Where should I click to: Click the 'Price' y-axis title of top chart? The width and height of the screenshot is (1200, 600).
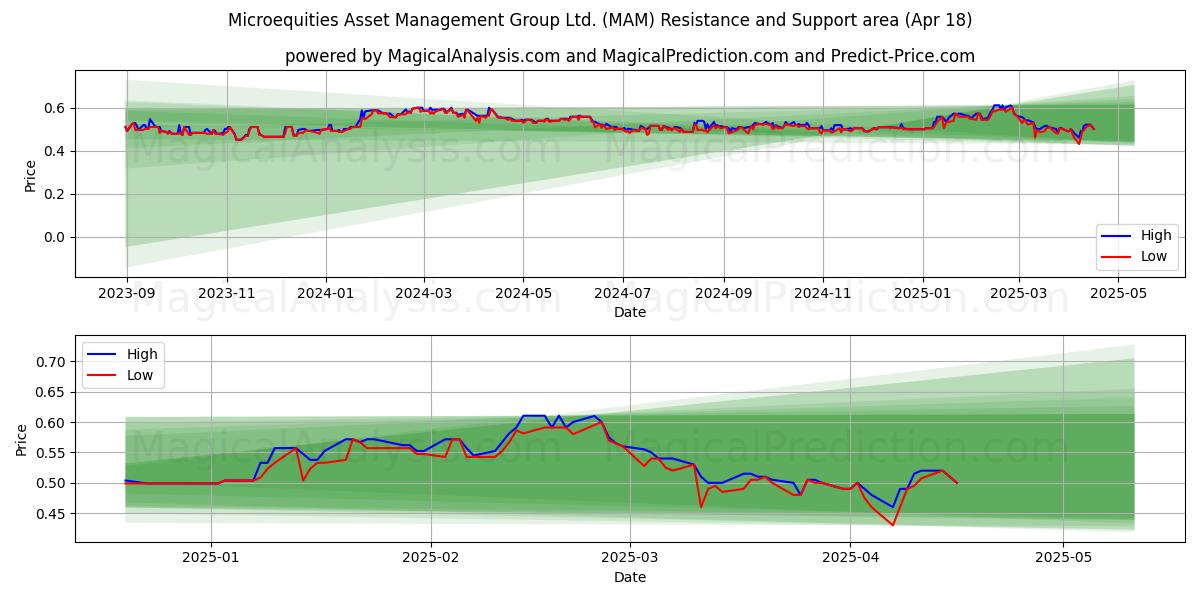click(30, 175)
